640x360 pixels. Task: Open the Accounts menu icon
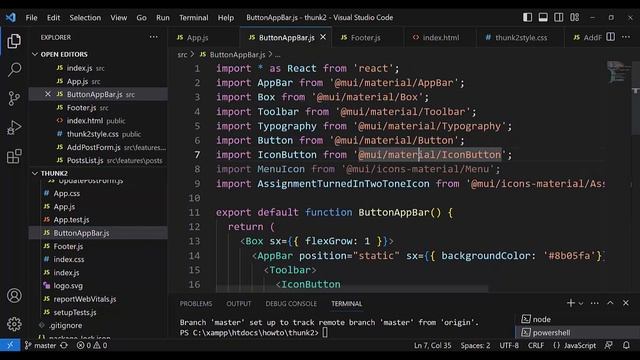pos(14,296)
